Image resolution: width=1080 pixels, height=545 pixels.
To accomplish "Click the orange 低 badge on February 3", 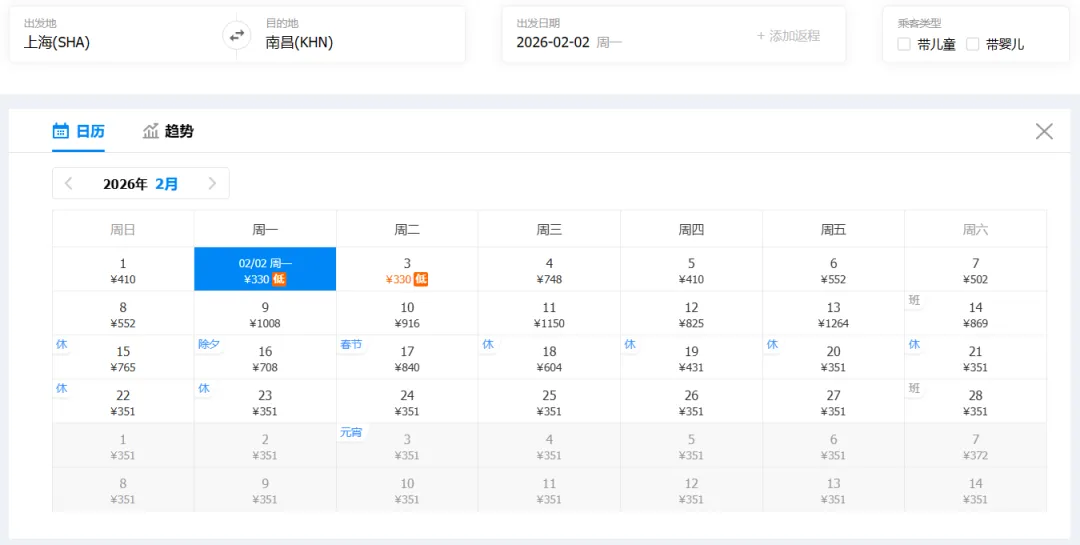I will pos(421,279).
